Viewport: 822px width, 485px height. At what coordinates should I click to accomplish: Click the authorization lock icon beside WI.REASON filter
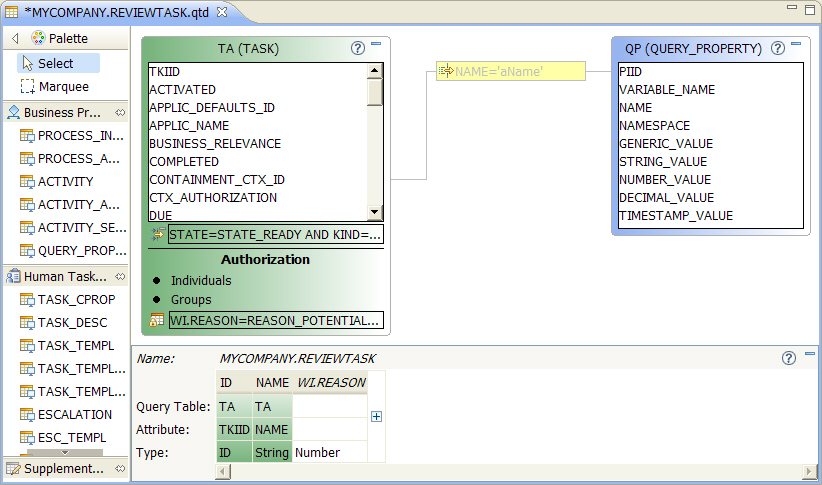[x=157, y=320]
